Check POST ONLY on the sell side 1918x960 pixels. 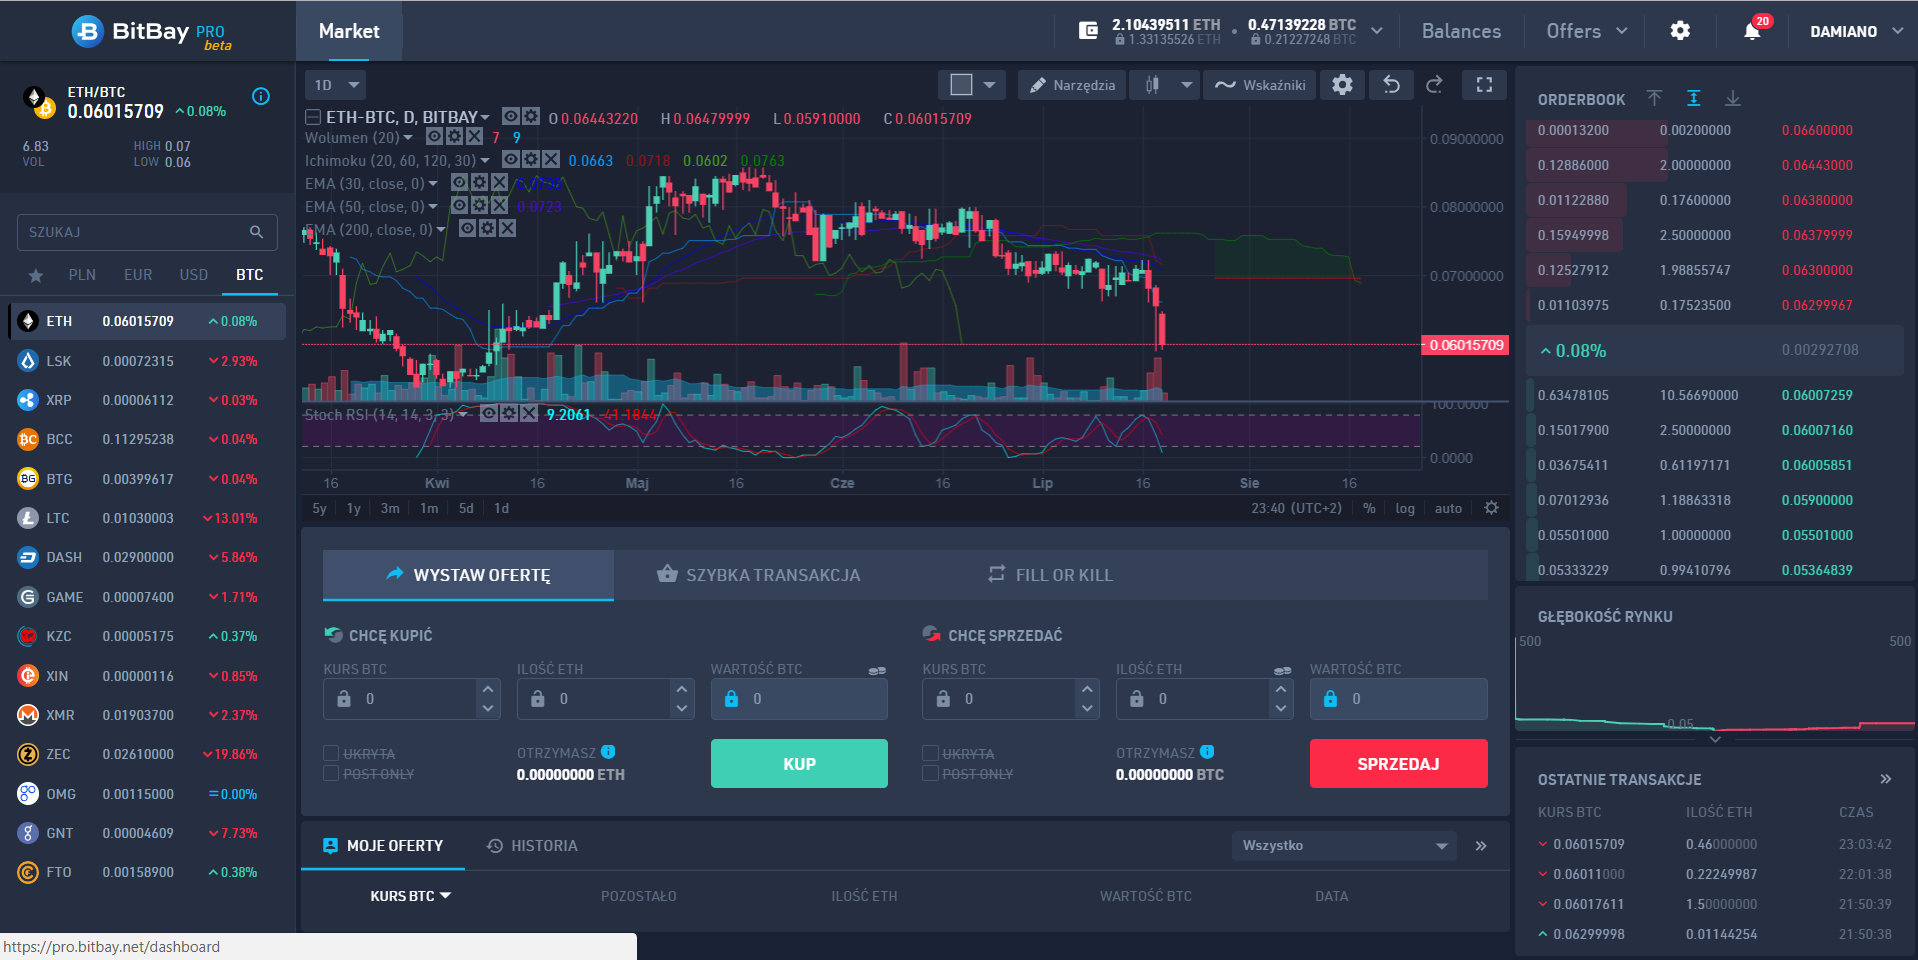pos(930,773)
